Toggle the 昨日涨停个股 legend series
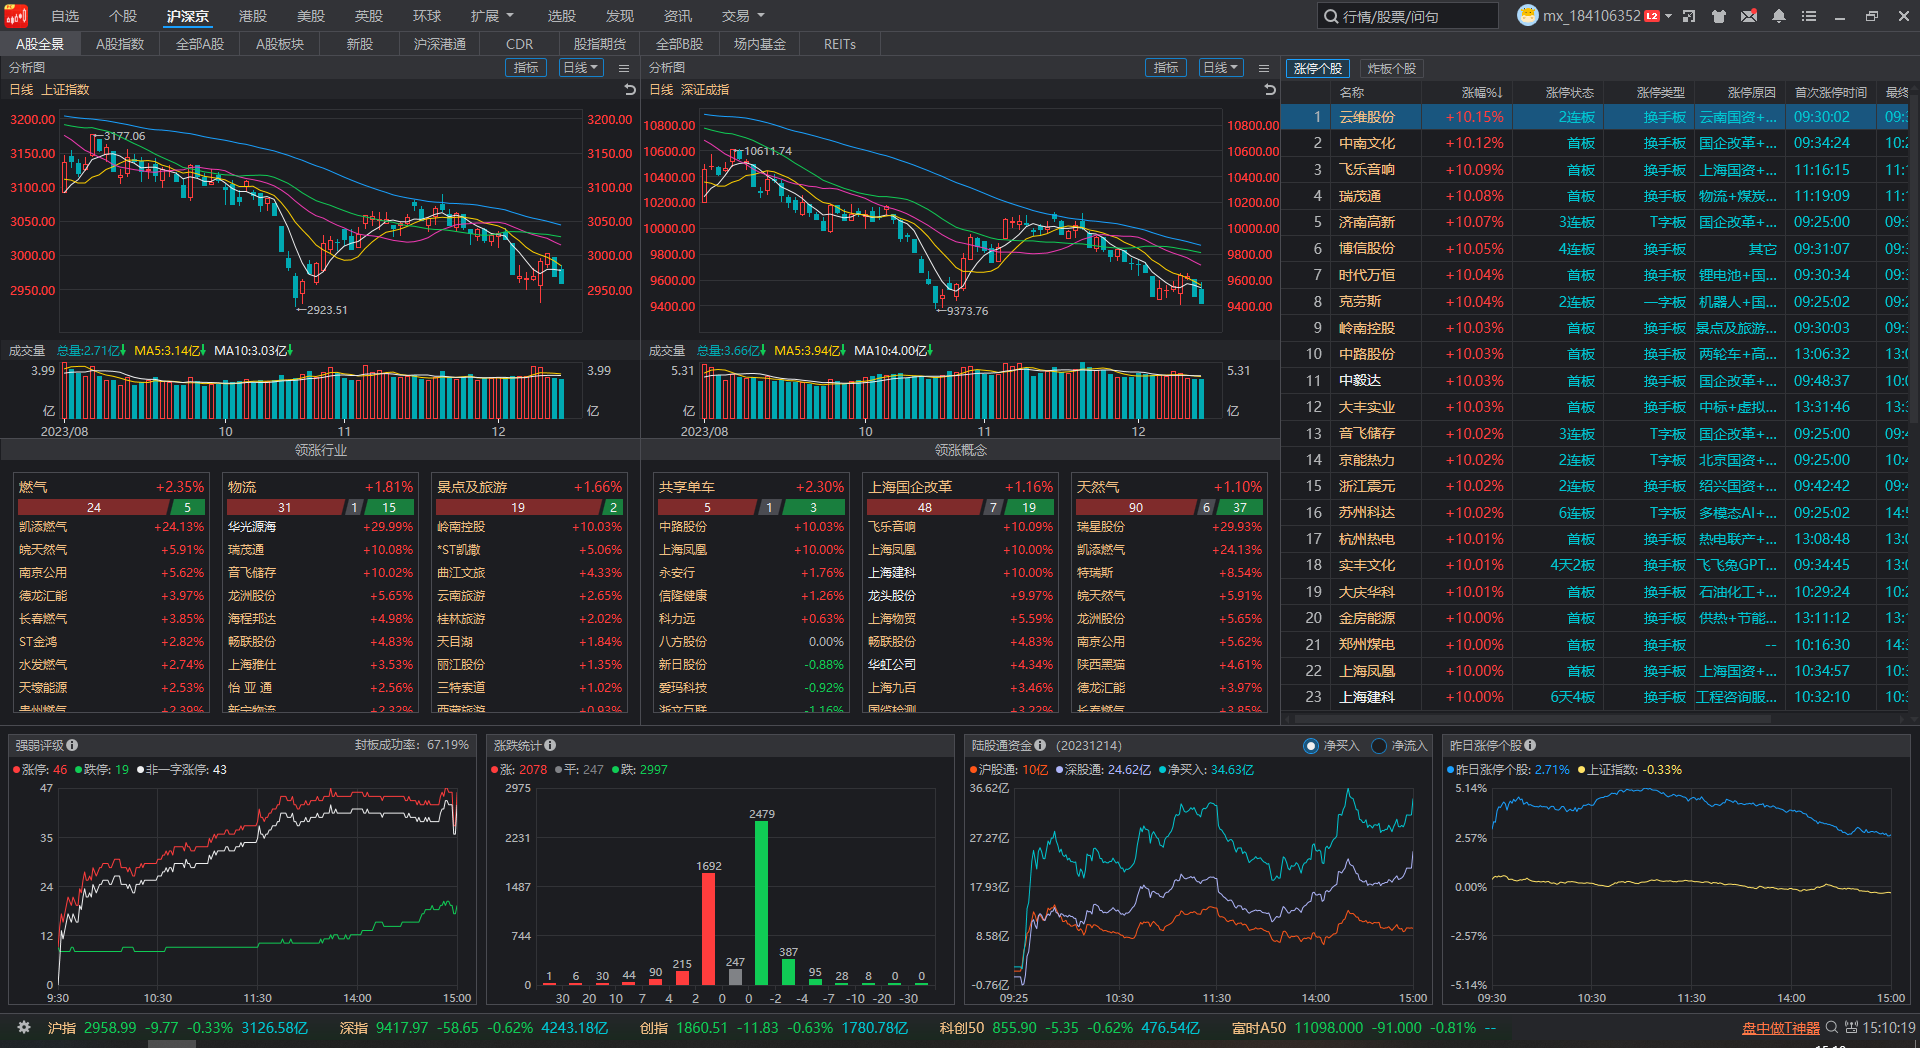The height and width of the screenshot is (1048, 1920). [x=1508, y=770]
